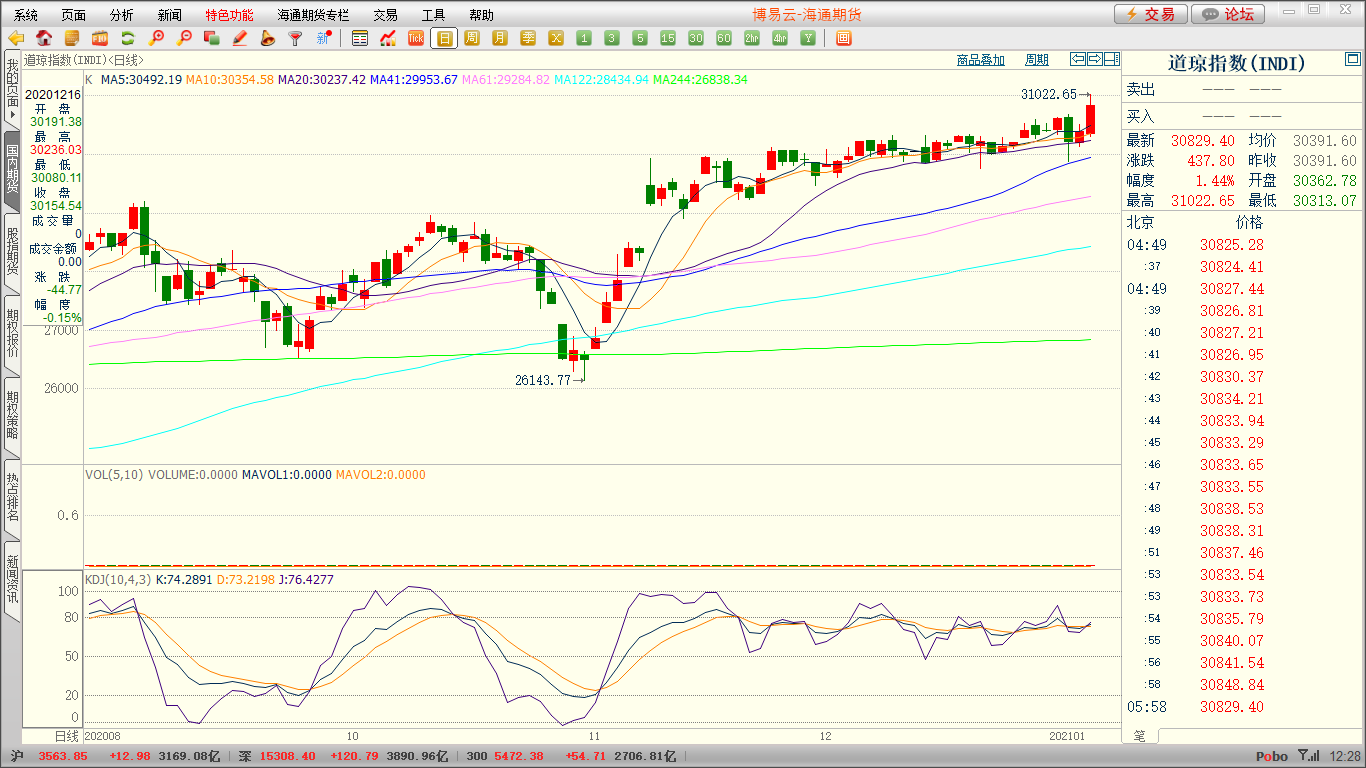
Task: Select the Y yearly period button
Action: [x=808, y=39]
